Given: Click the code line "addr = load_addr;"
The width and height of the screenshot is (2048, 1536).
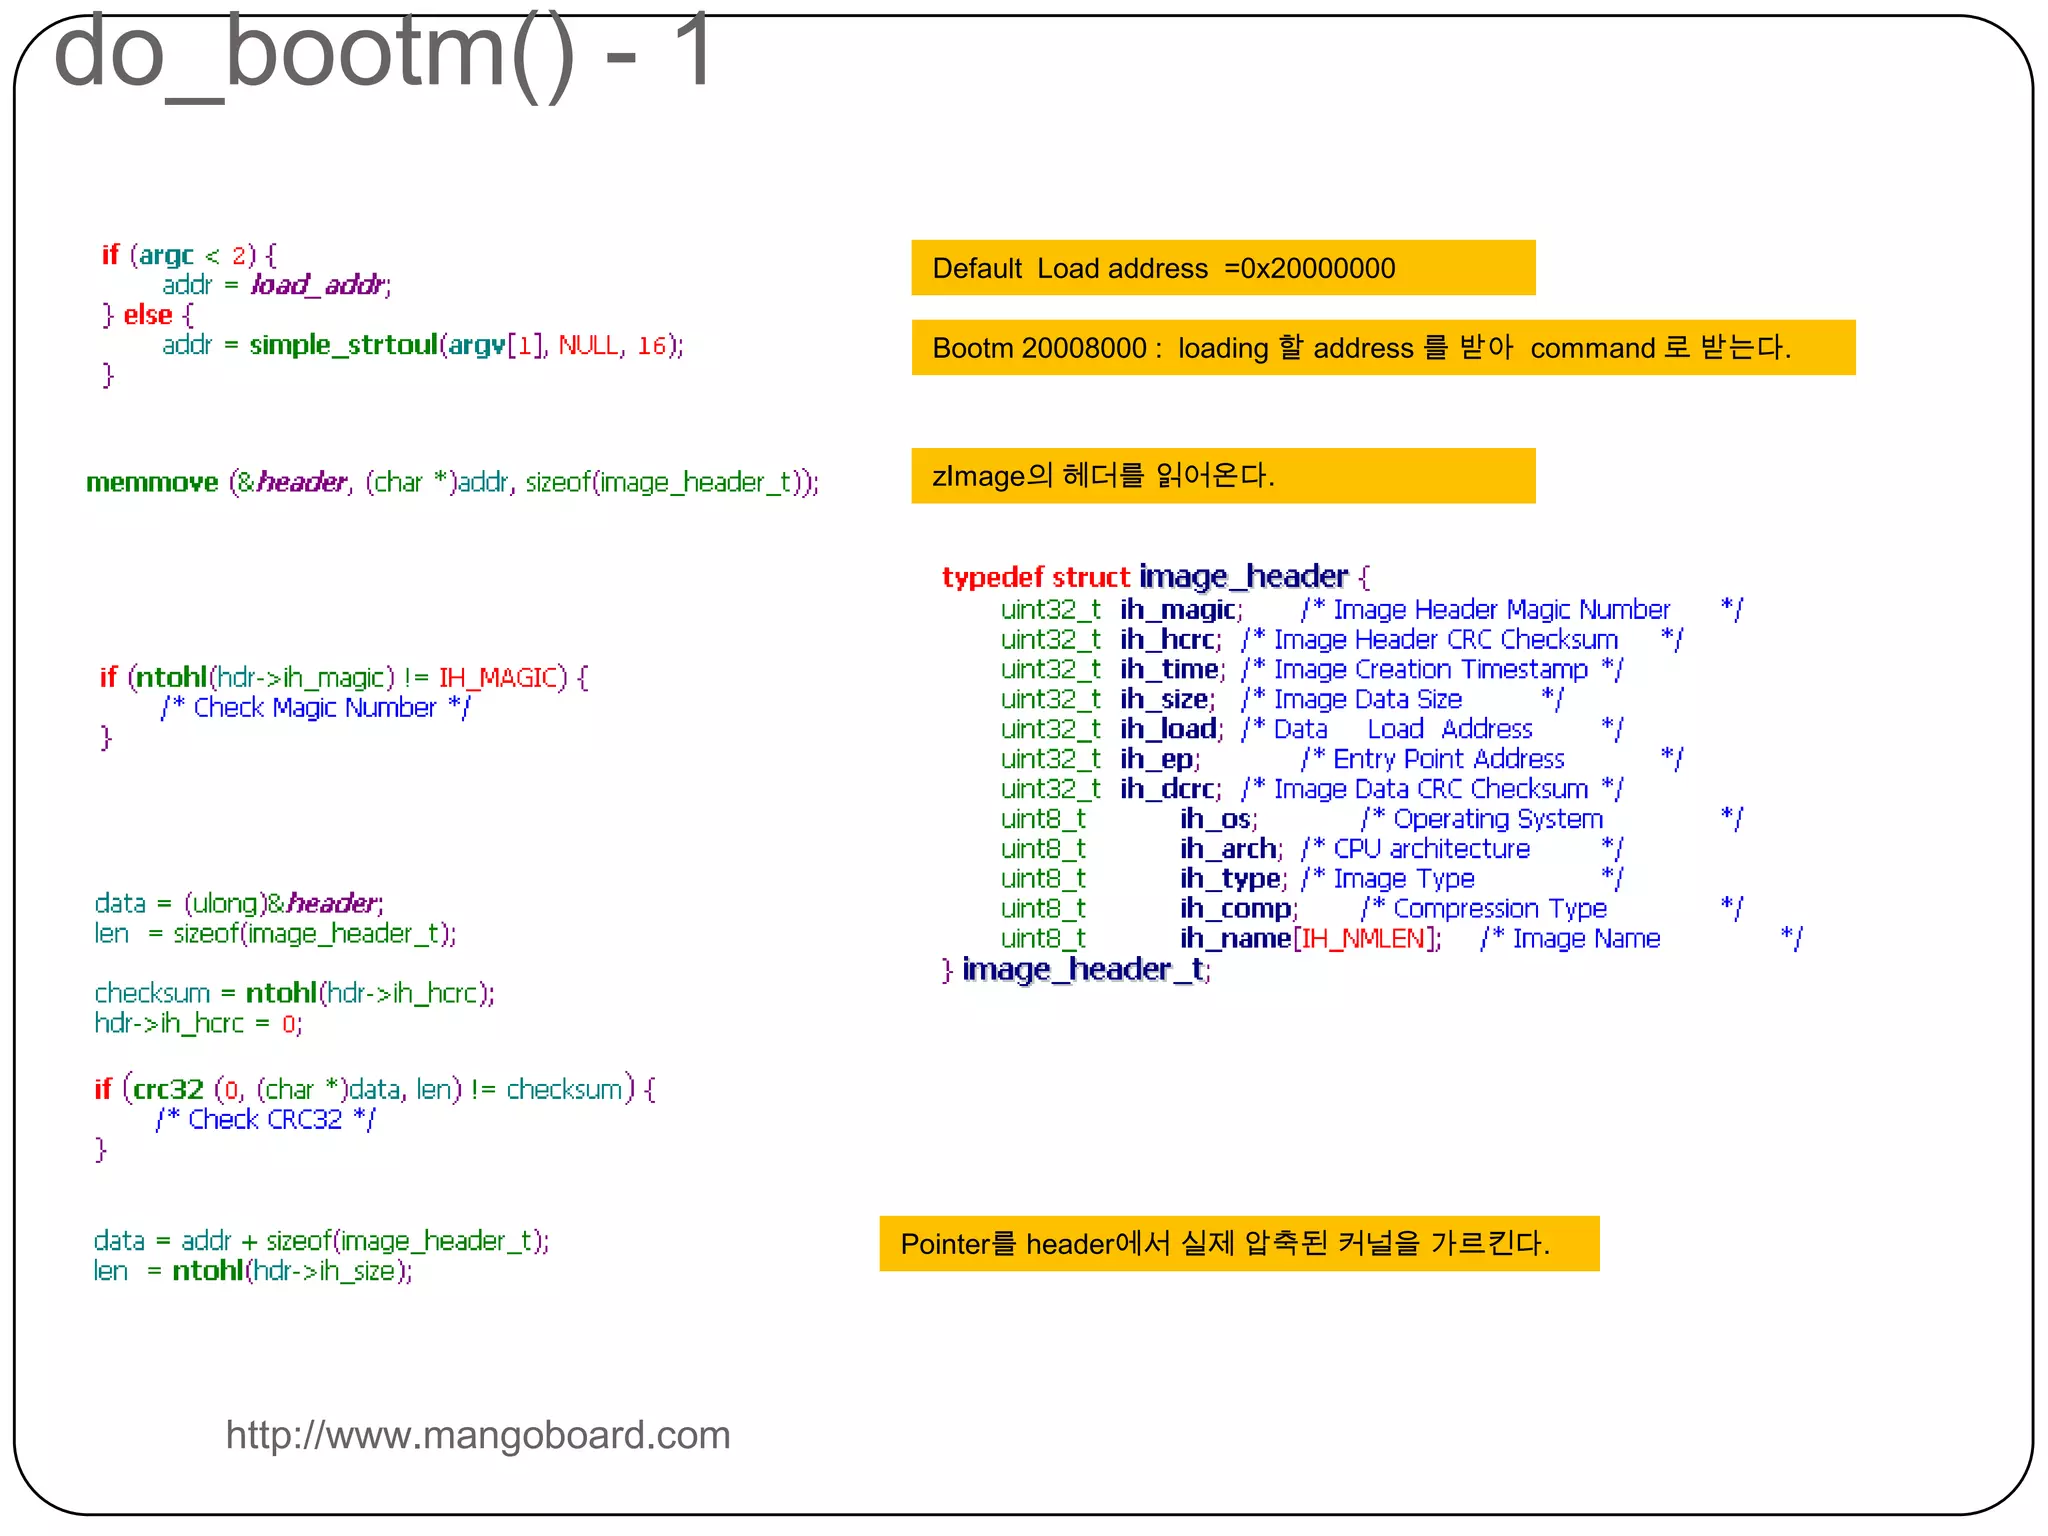Looking at the screenshot, I should (x=277, y=285).
